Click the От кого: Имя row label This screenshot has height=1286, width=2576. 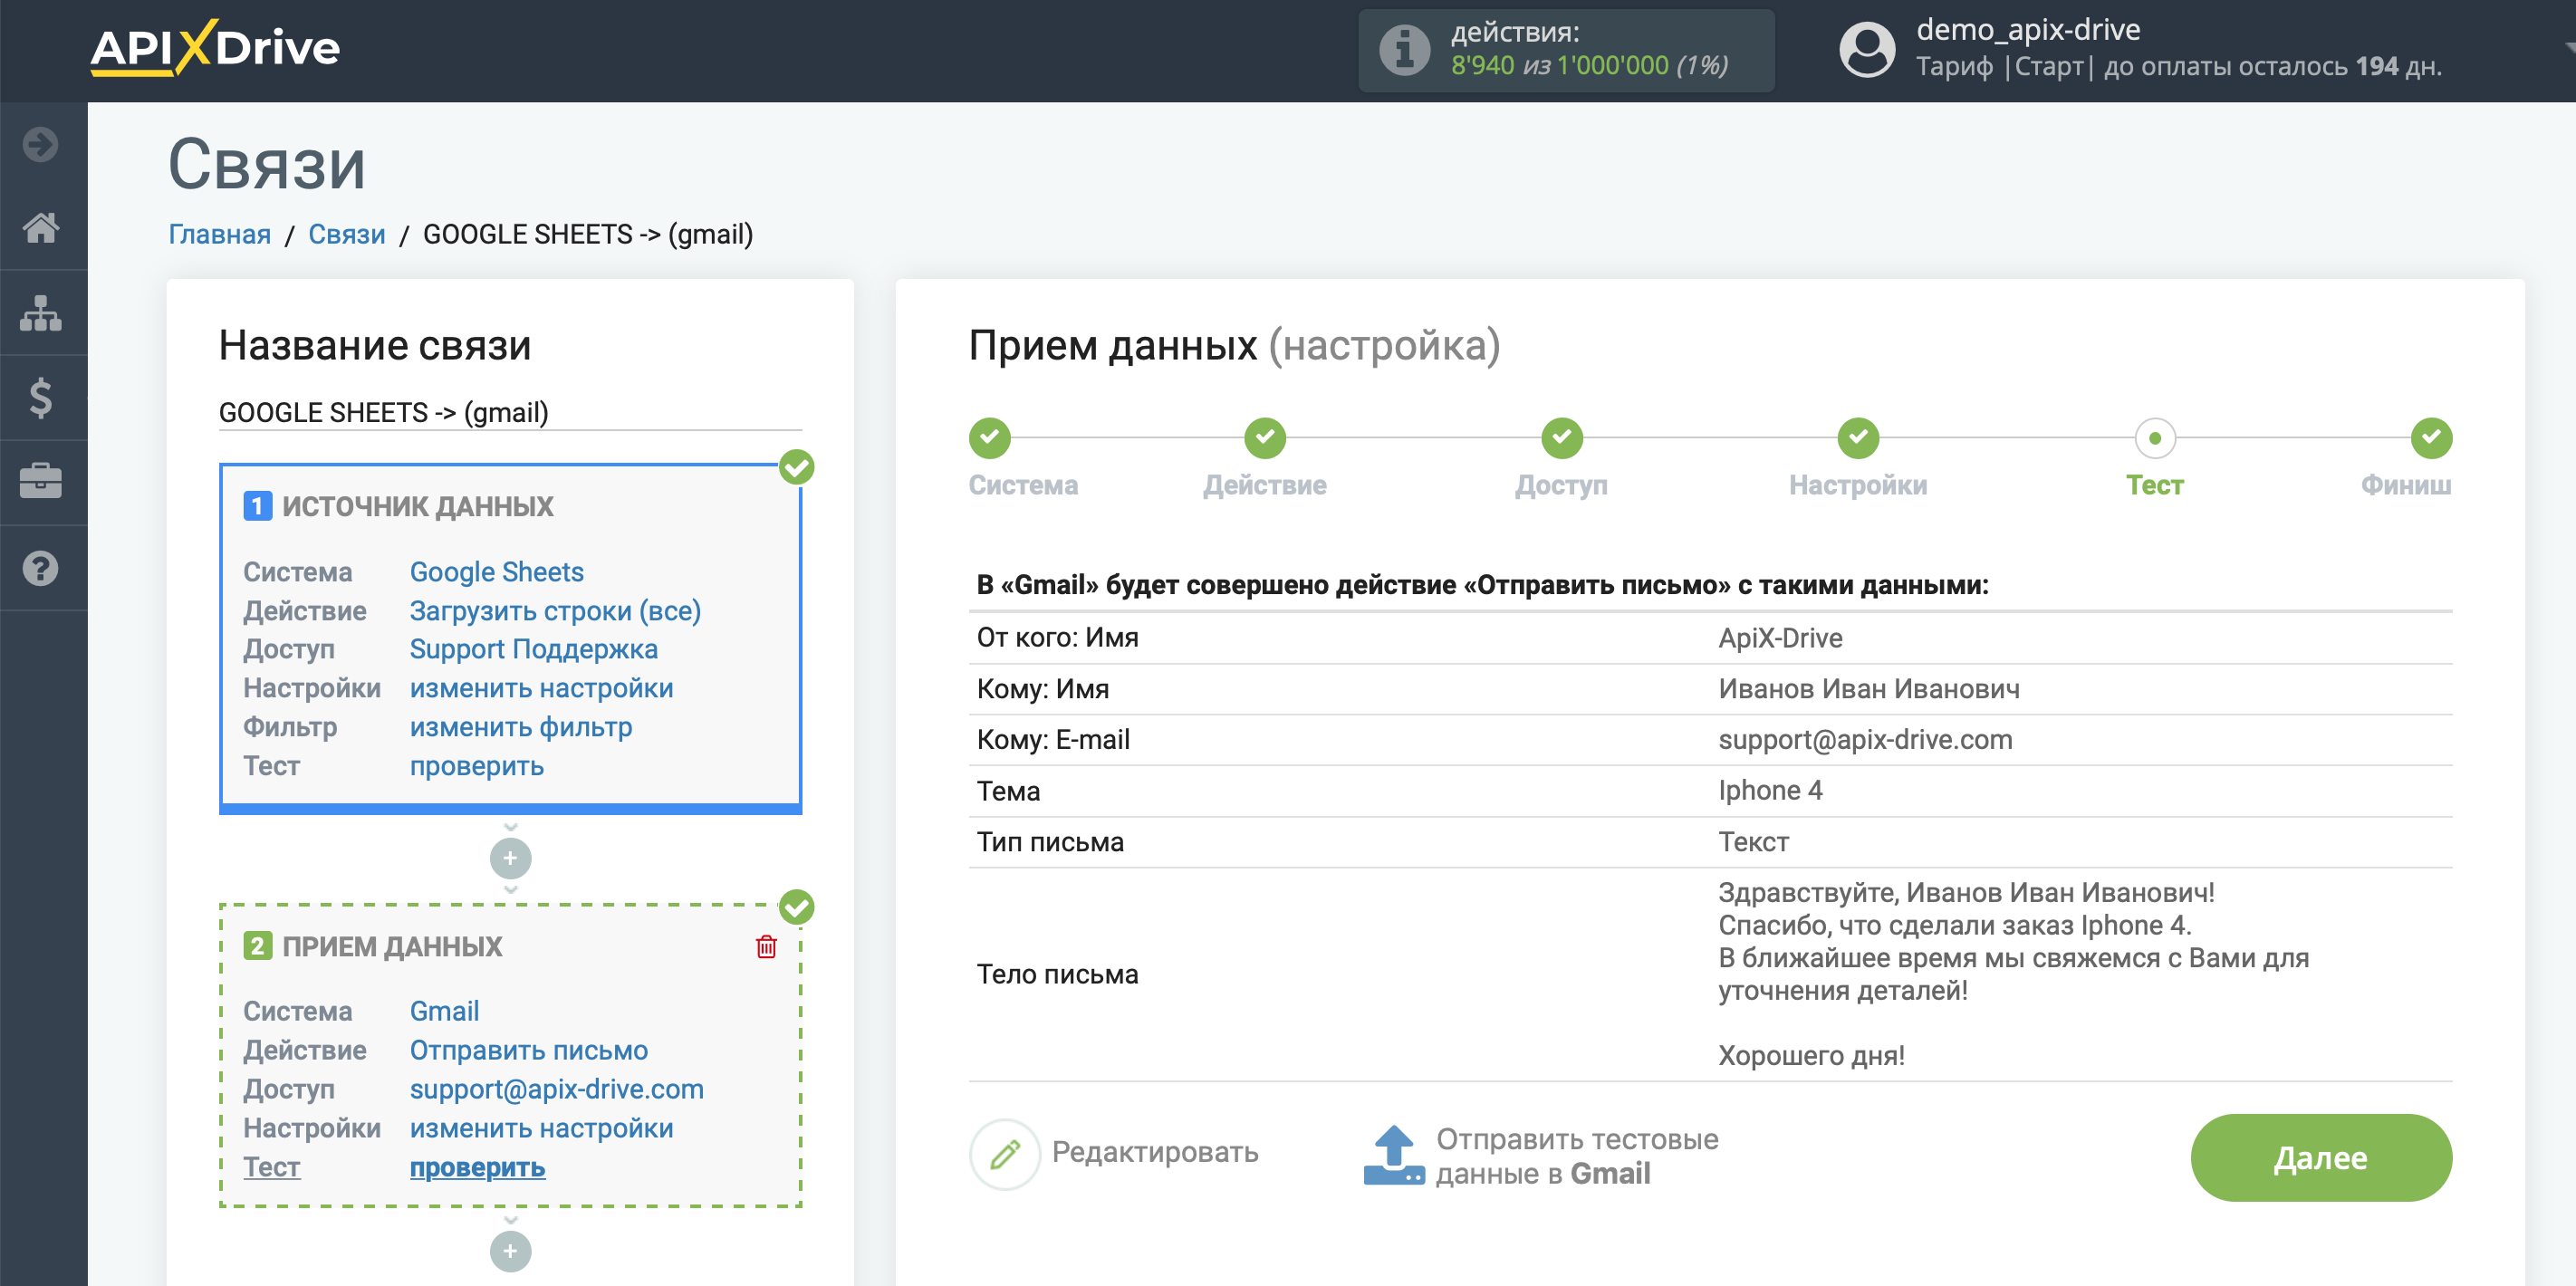pyautogui.click(x=1056, y=638)
